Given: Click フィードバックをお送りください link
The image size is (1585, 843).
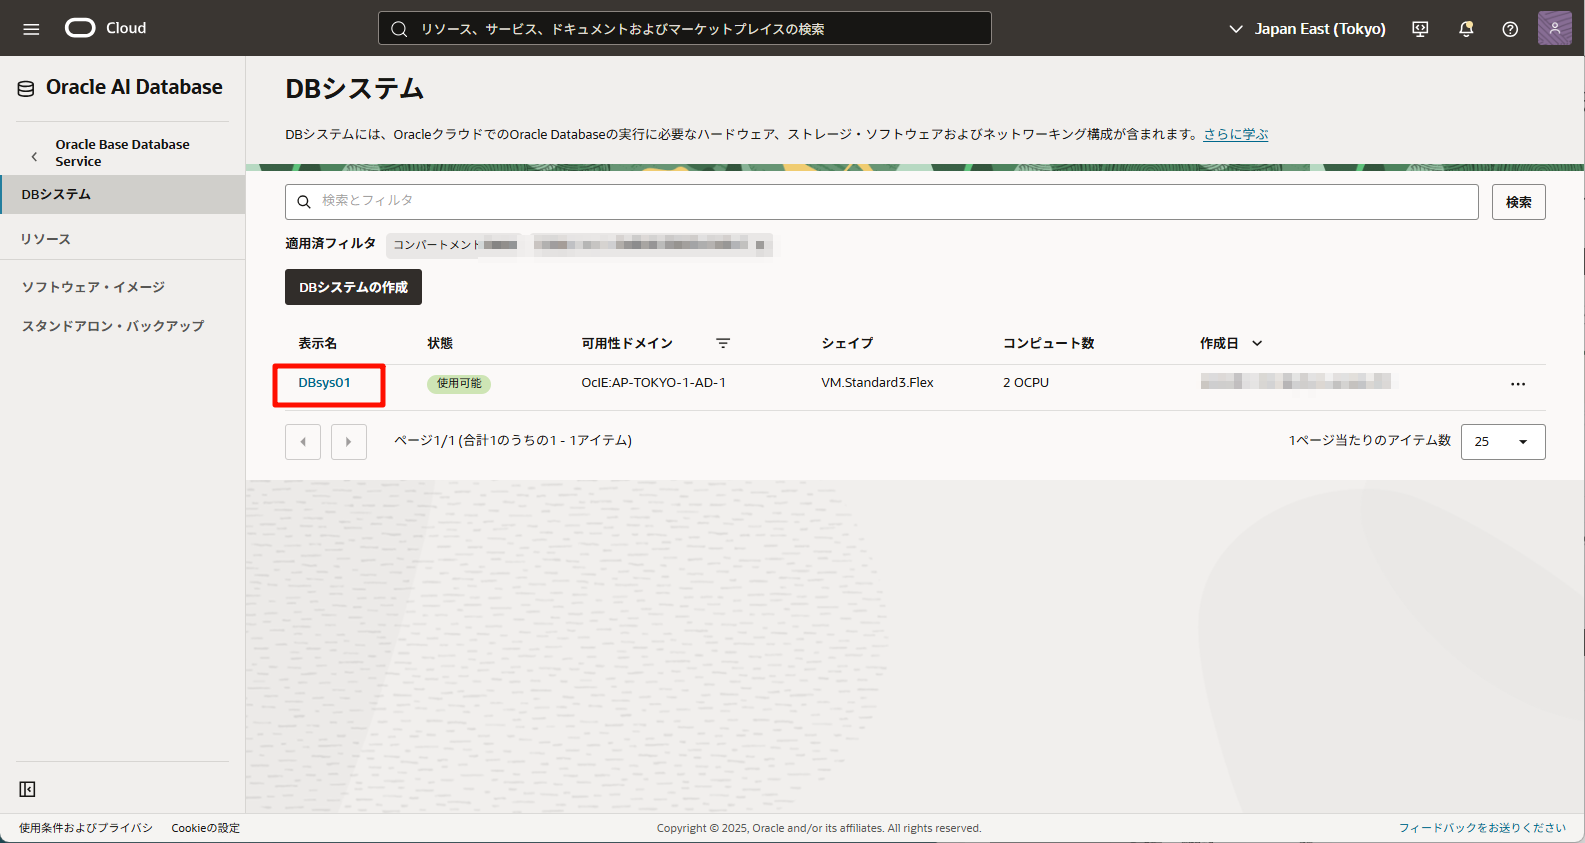Looking at the screenshot, I should click(x=1482, y=828).
